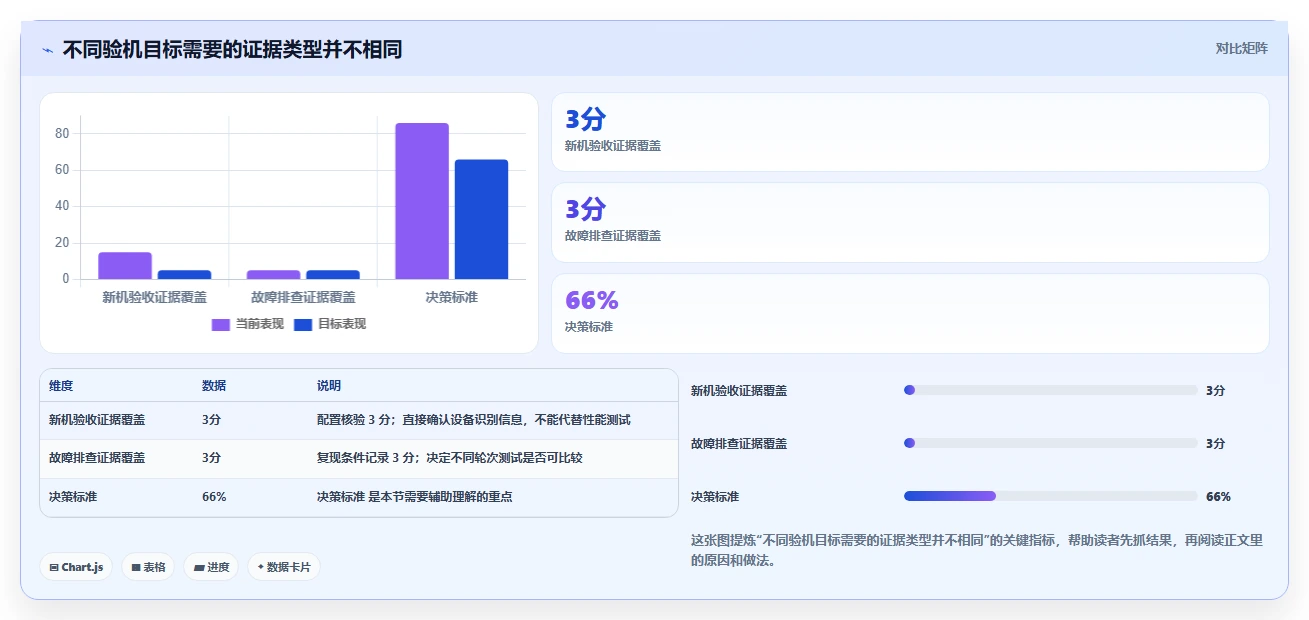Click the 配置核验 3 分 description cell

pos(474,420)
